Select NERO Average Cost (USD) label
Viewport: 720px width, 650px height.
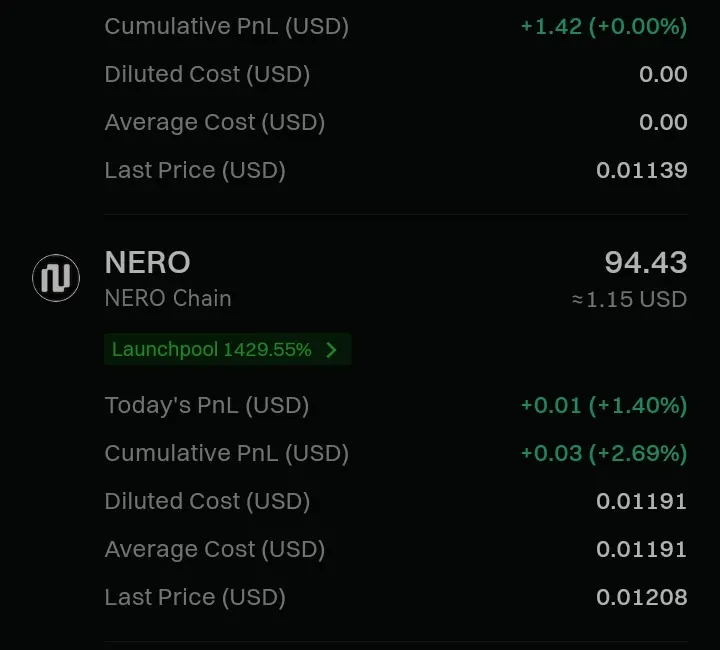(x=215, y=549)
